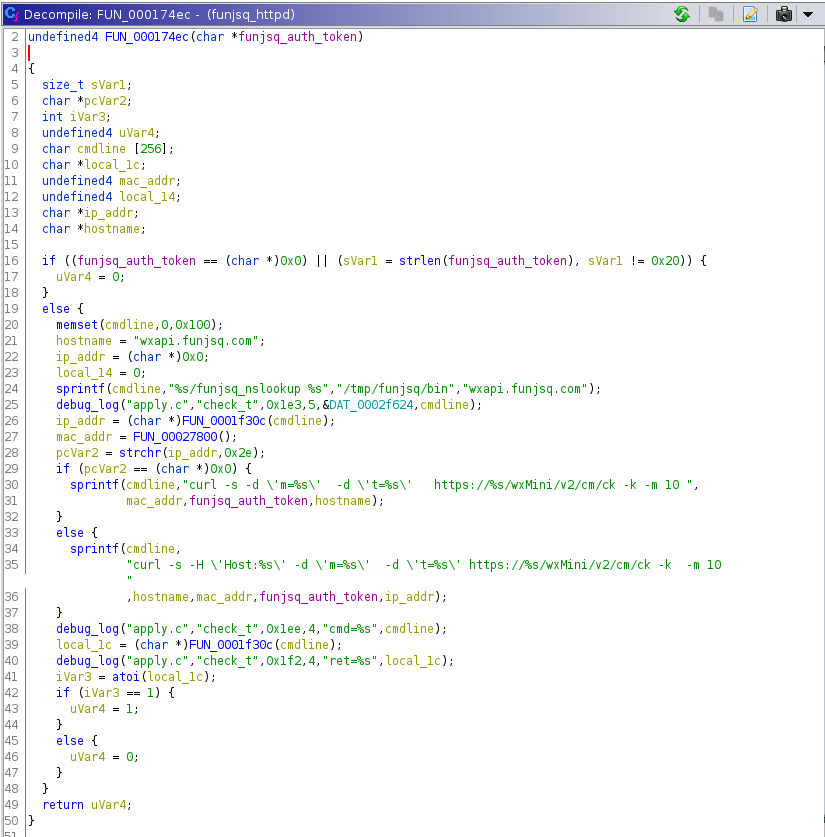This screenshot has width=825, height=837.
Task: Click iVar3 == 1 condition on line 42
Action: click(118, 693)
